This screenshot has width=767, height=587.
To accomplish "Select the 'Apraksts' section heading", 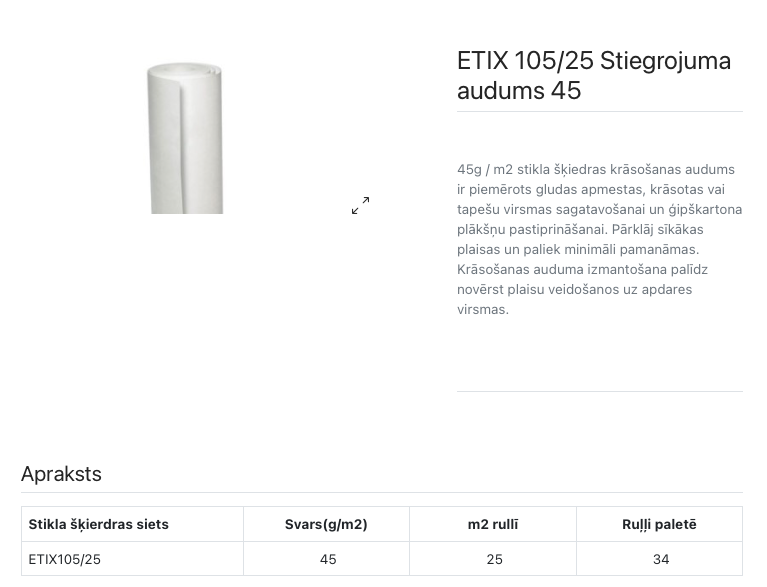I will point(62,474).
